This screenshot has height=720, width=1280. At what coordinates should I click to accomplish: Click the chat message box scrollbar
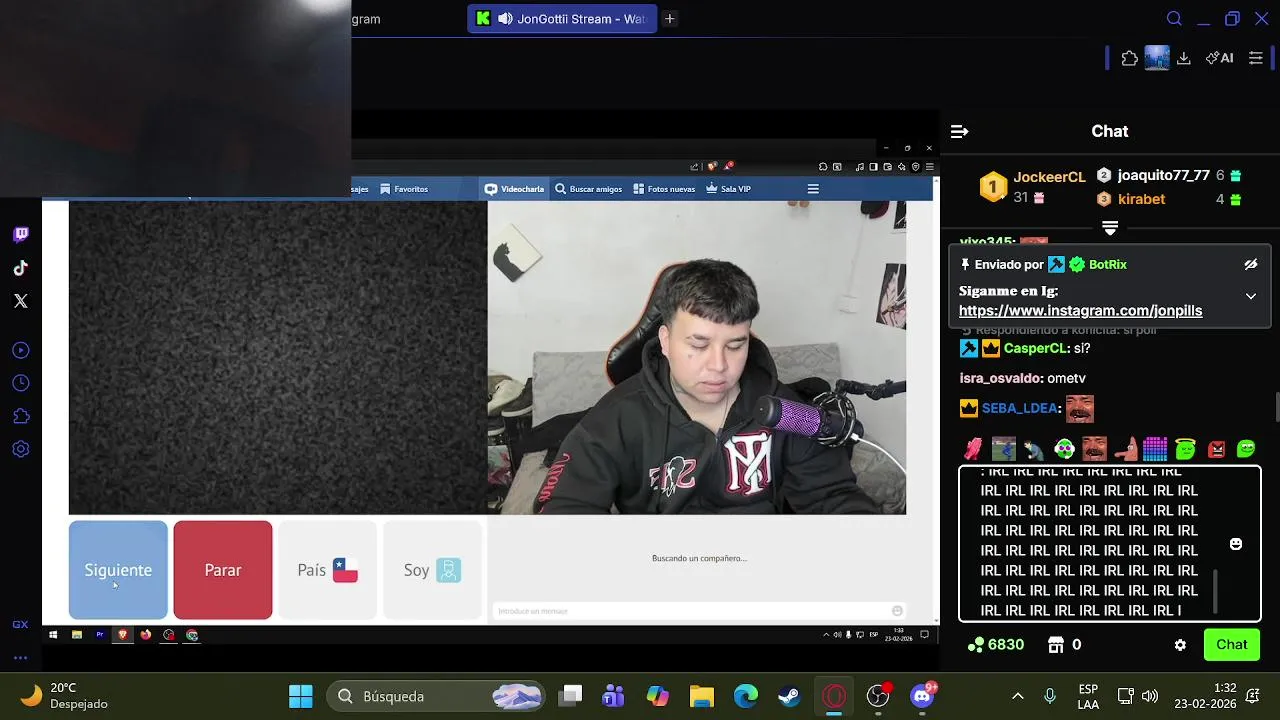(x=1216, y=591)
